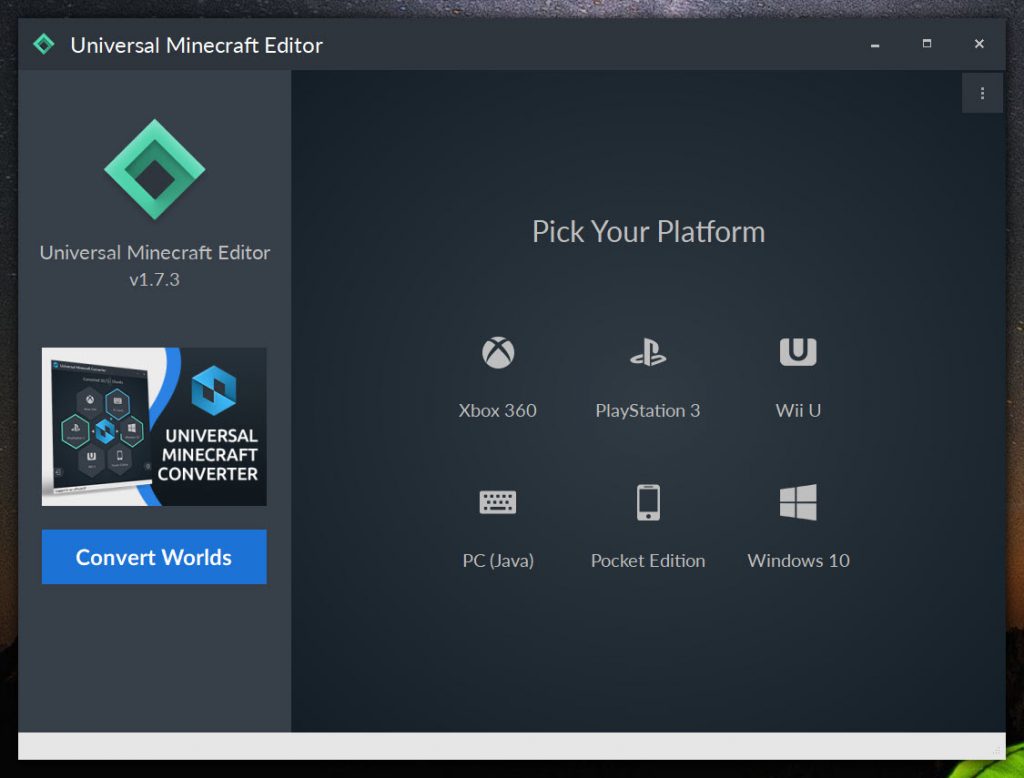The width and height of the screenshot is (1024, 778).
Task: Click the "Pocket Edition" label
Action: click(x=648, y=560)
